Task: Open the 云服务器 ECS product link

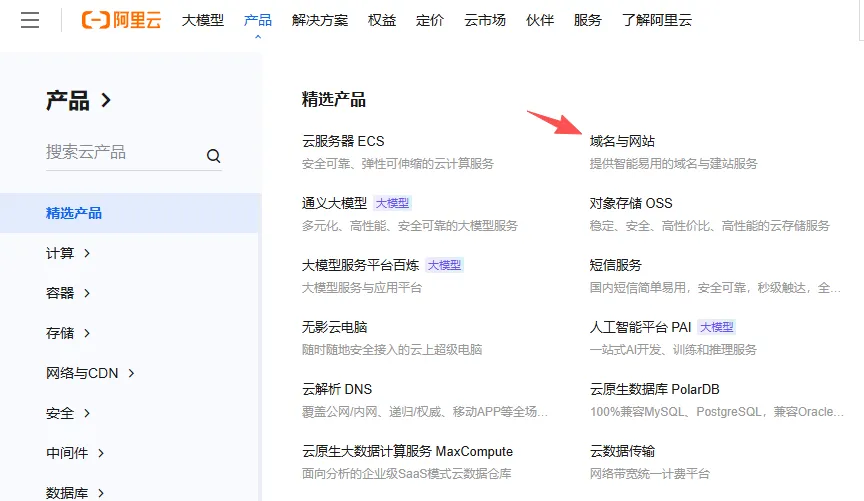Action: coord(343,141)
